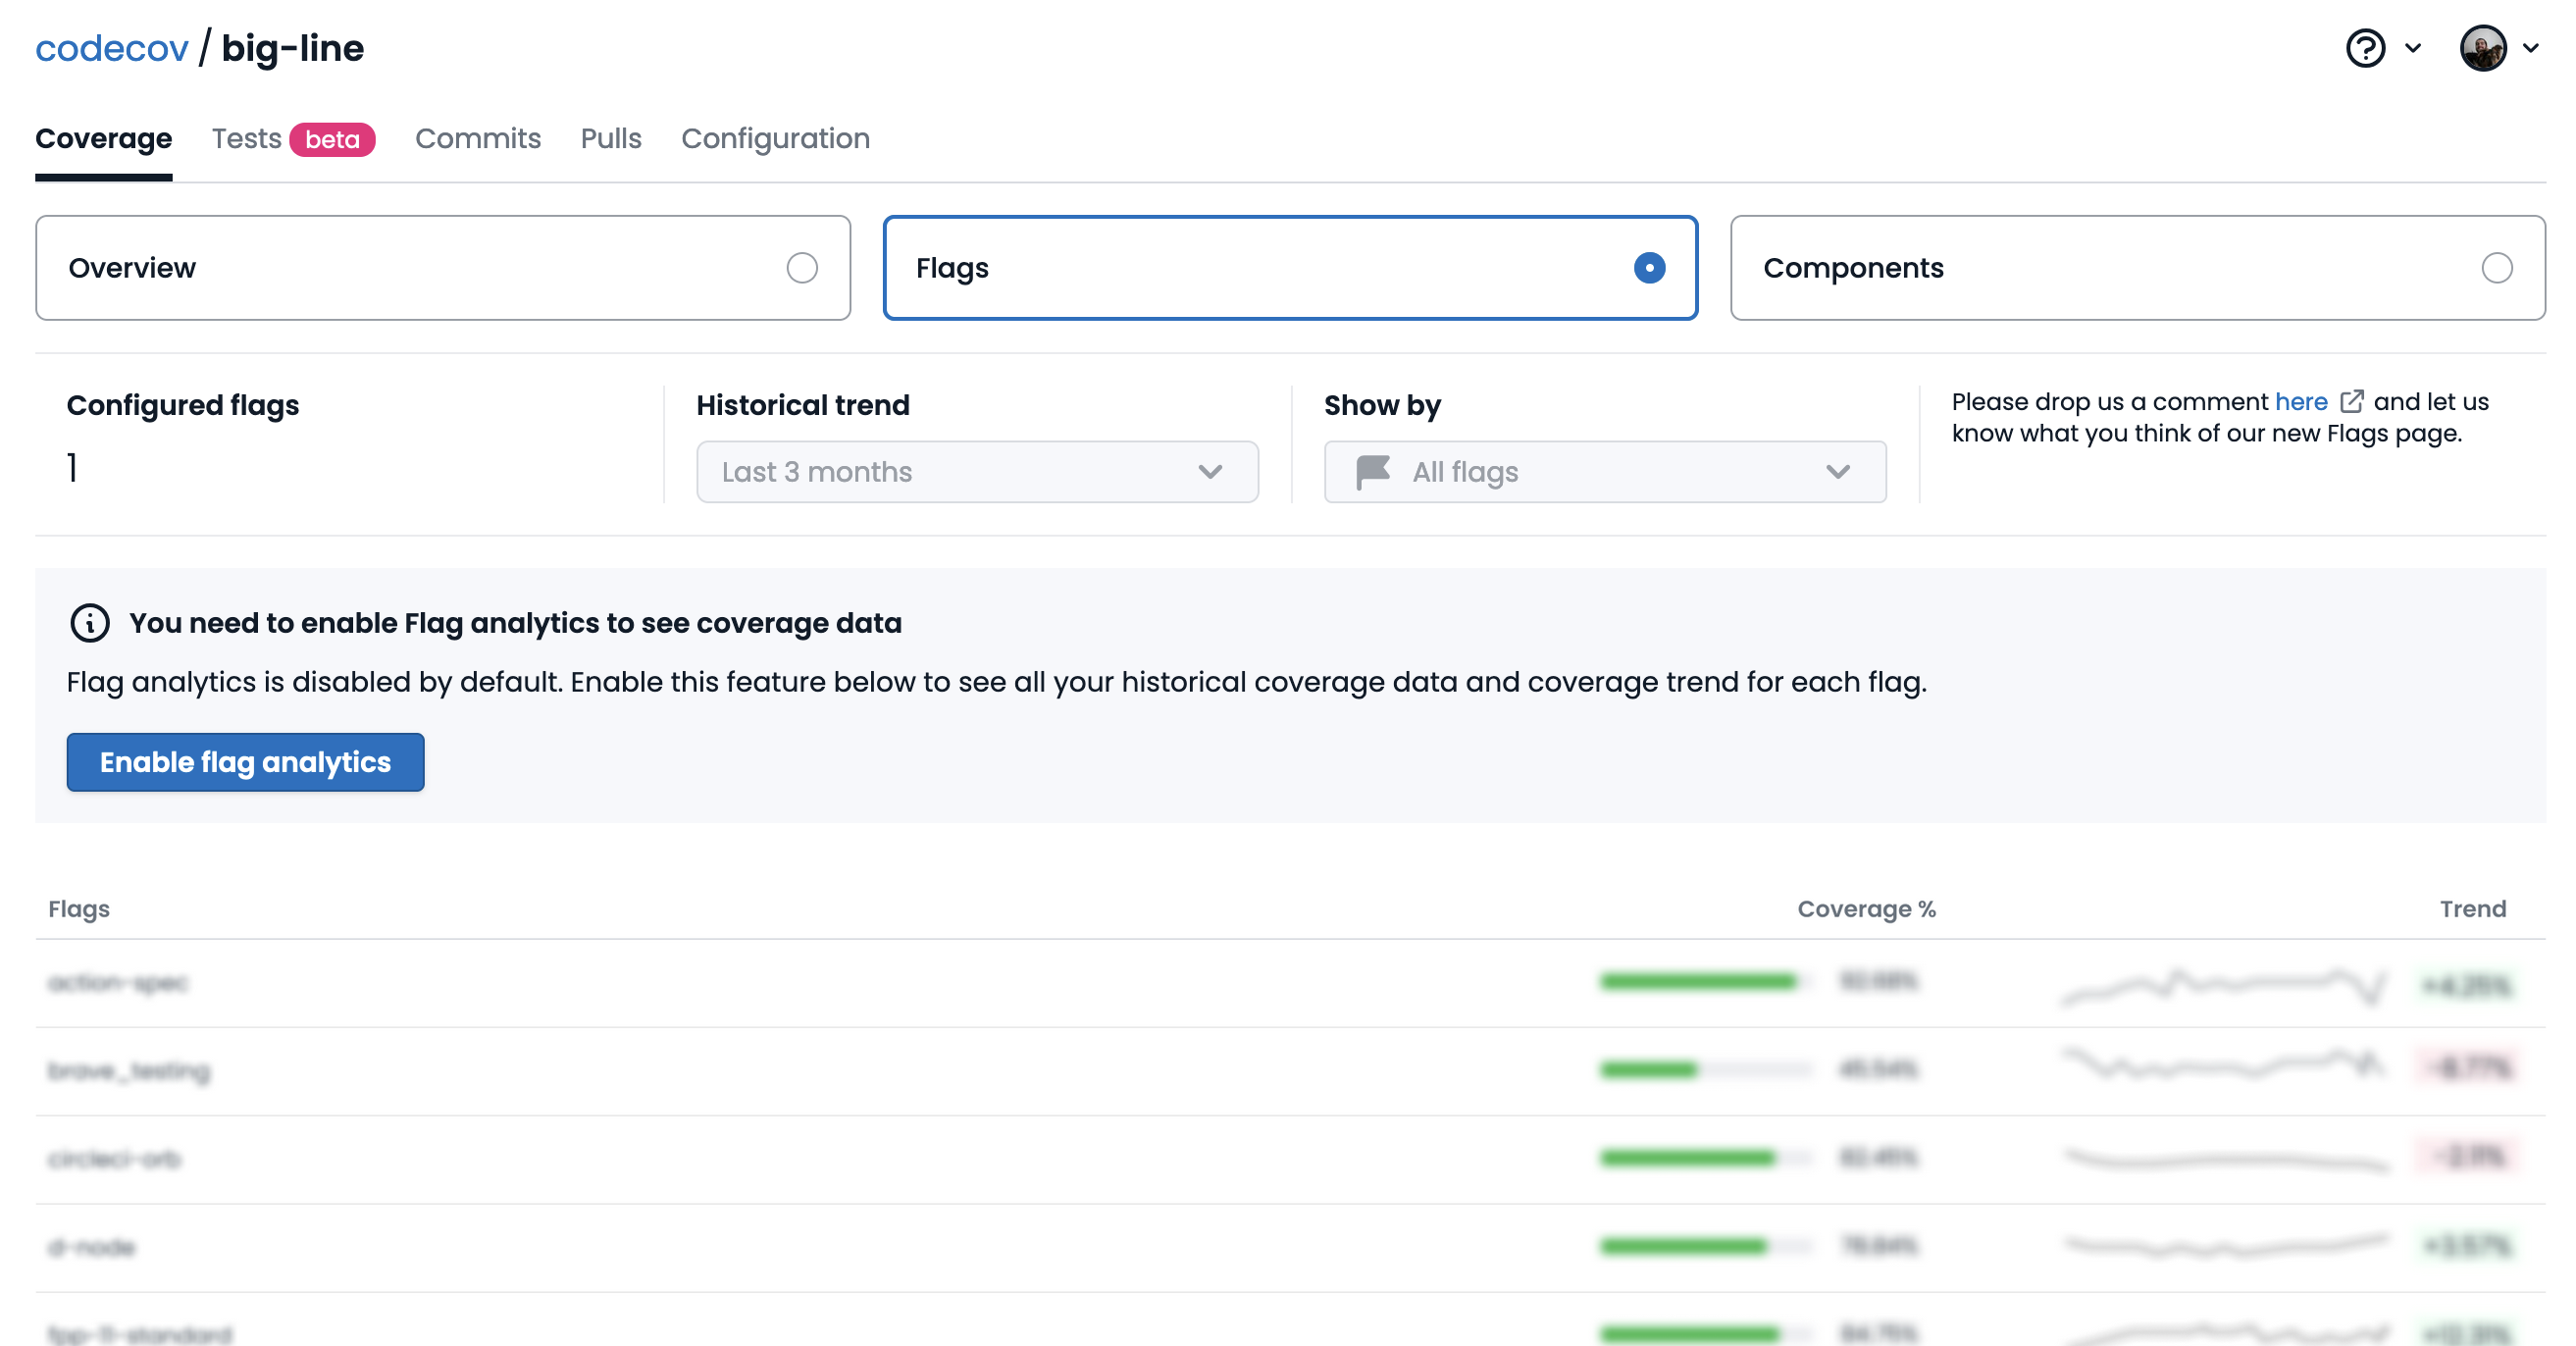Click the beta badge
The width and height of the screenshot is (2576, 1346).
[333, 139]
